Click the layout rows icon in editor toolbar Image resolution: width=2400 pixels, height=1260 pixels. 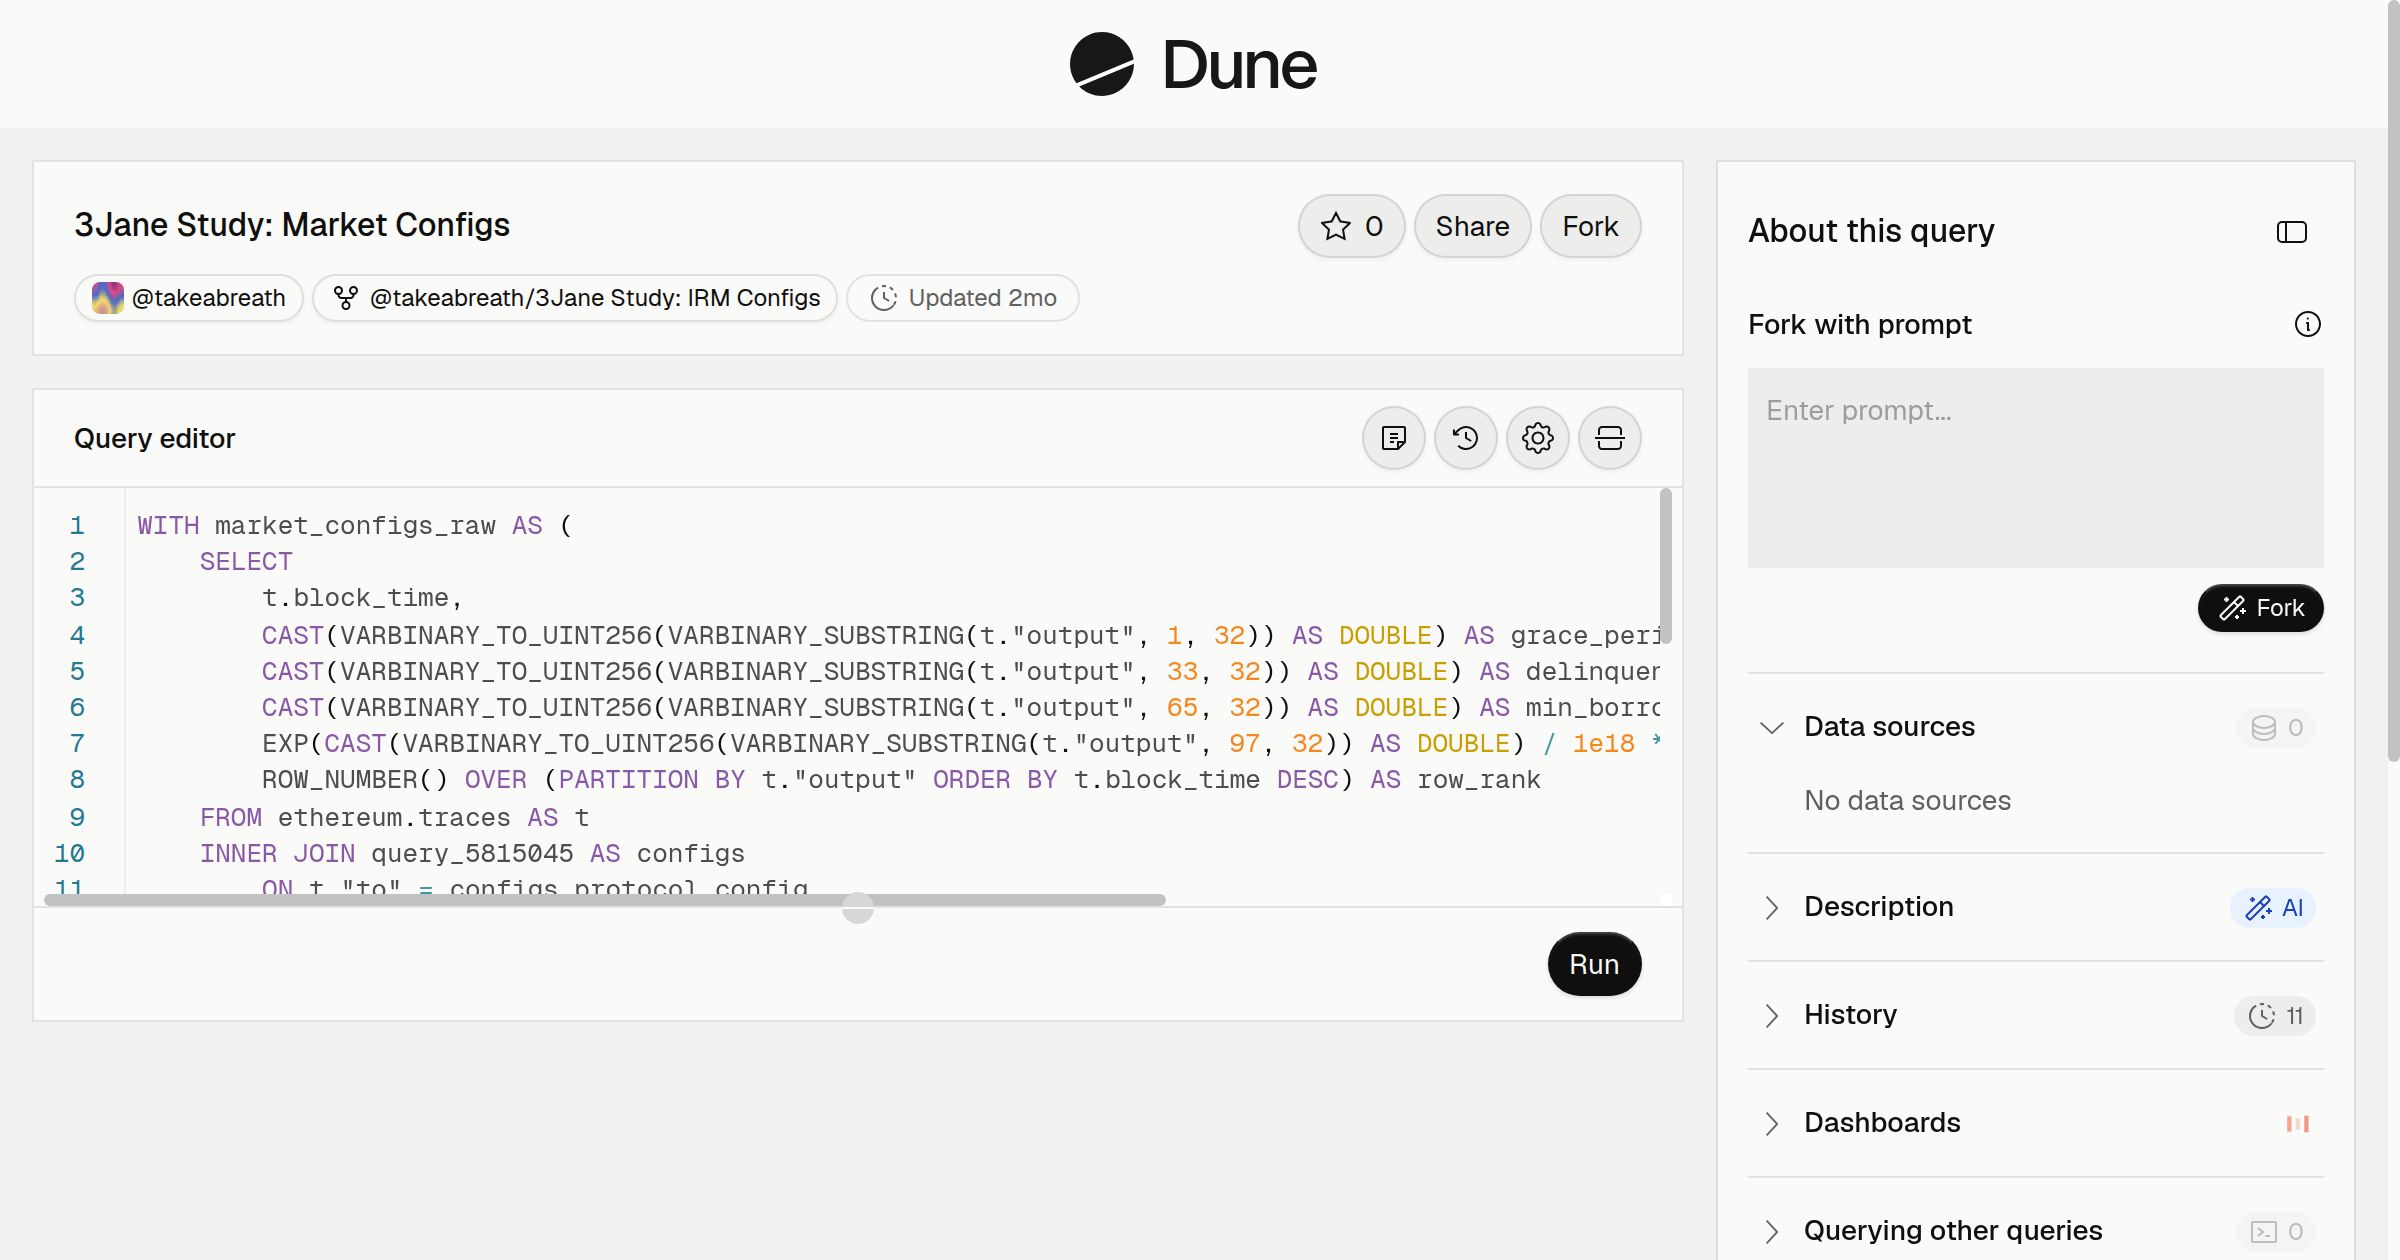point(1609,438)
